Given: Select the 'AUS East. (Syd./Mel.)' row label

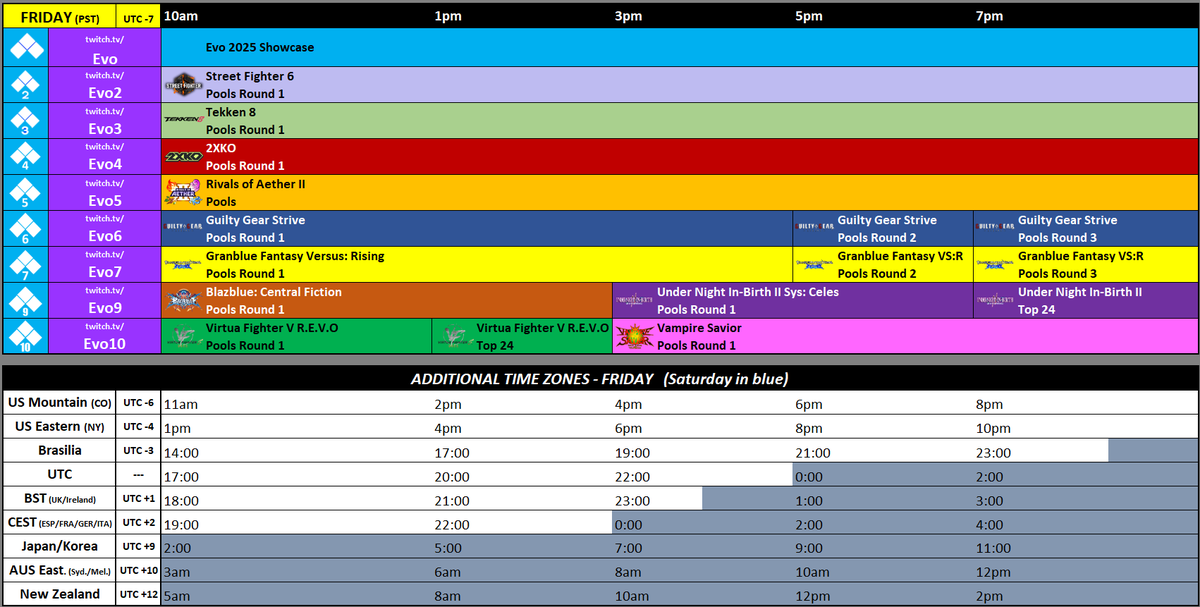Looking at the screenshot, I should [59, 570].
